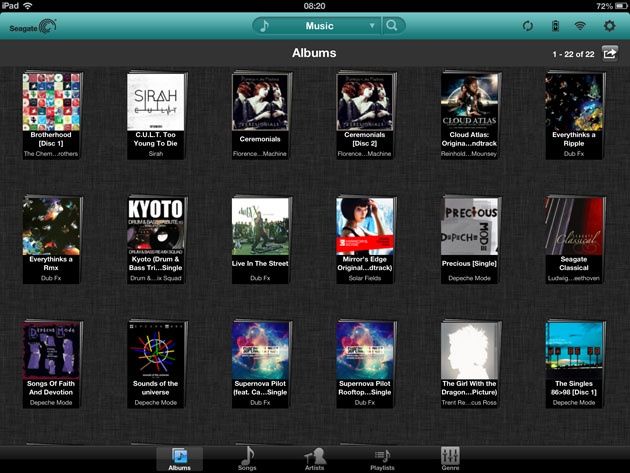Check the device battery status icon
Image resolution: width=630 pixels, height=473 pixels.
click(x=555, y=26)
